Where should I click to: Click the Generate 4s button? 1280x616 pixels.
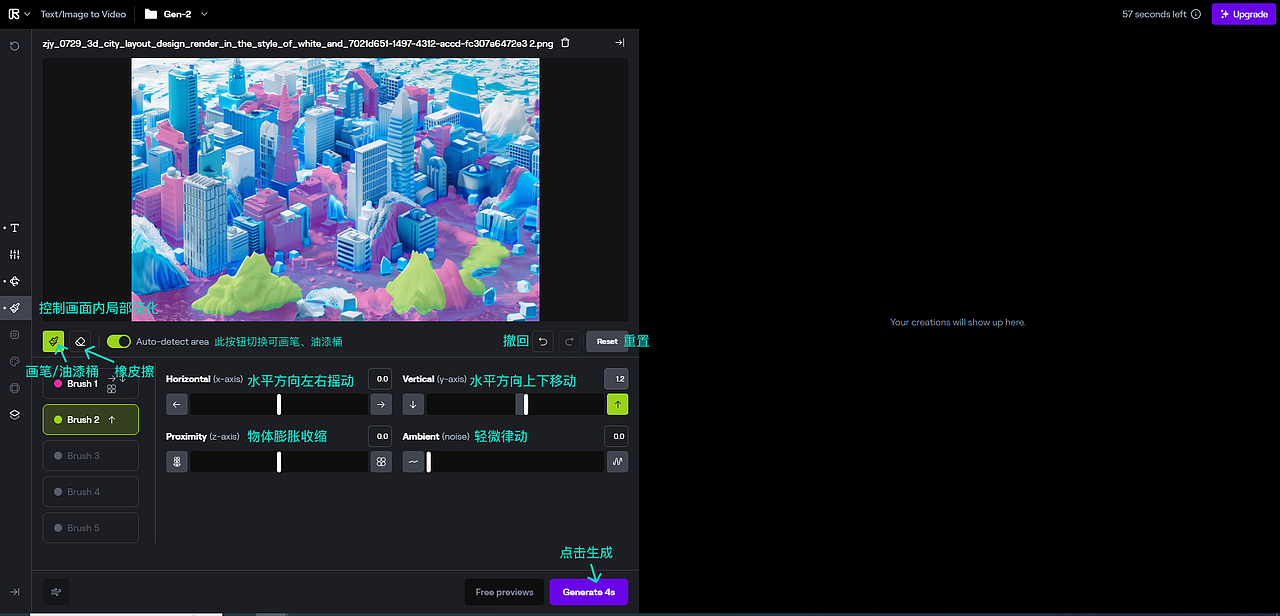click(589, 592)
